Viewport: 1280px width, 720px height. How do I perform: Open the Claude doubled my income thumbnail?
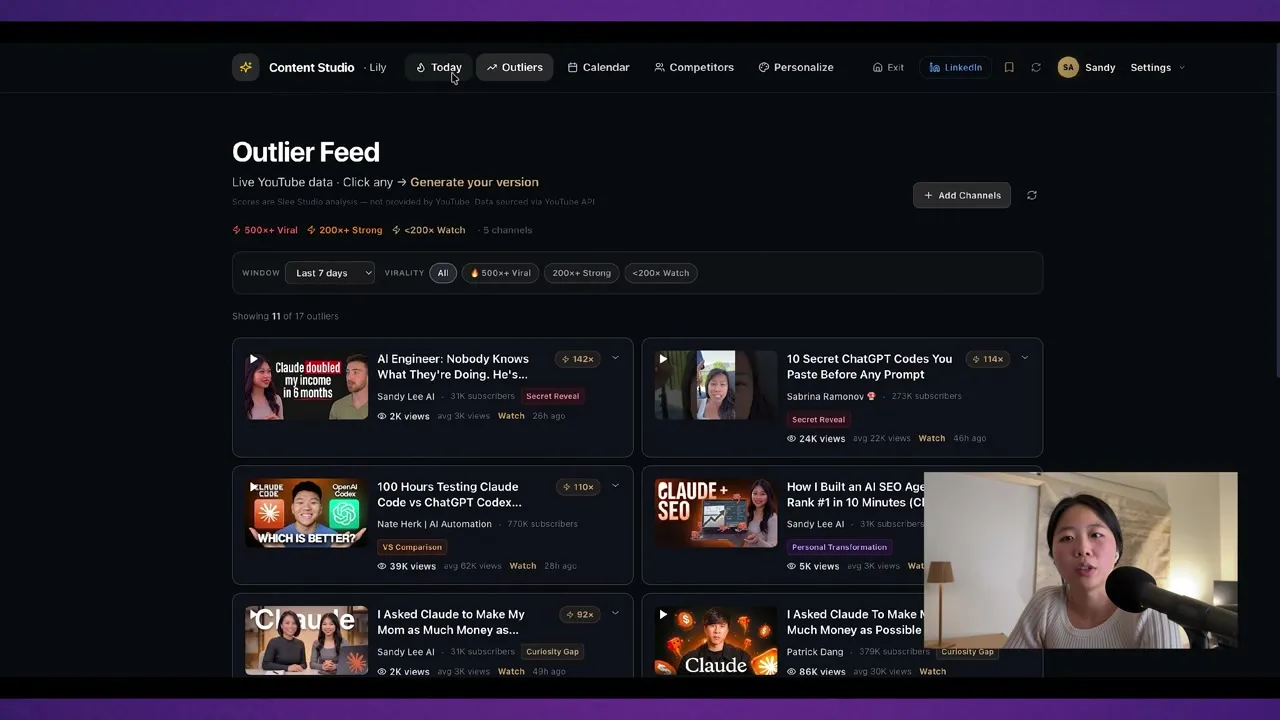pos(306,385)
